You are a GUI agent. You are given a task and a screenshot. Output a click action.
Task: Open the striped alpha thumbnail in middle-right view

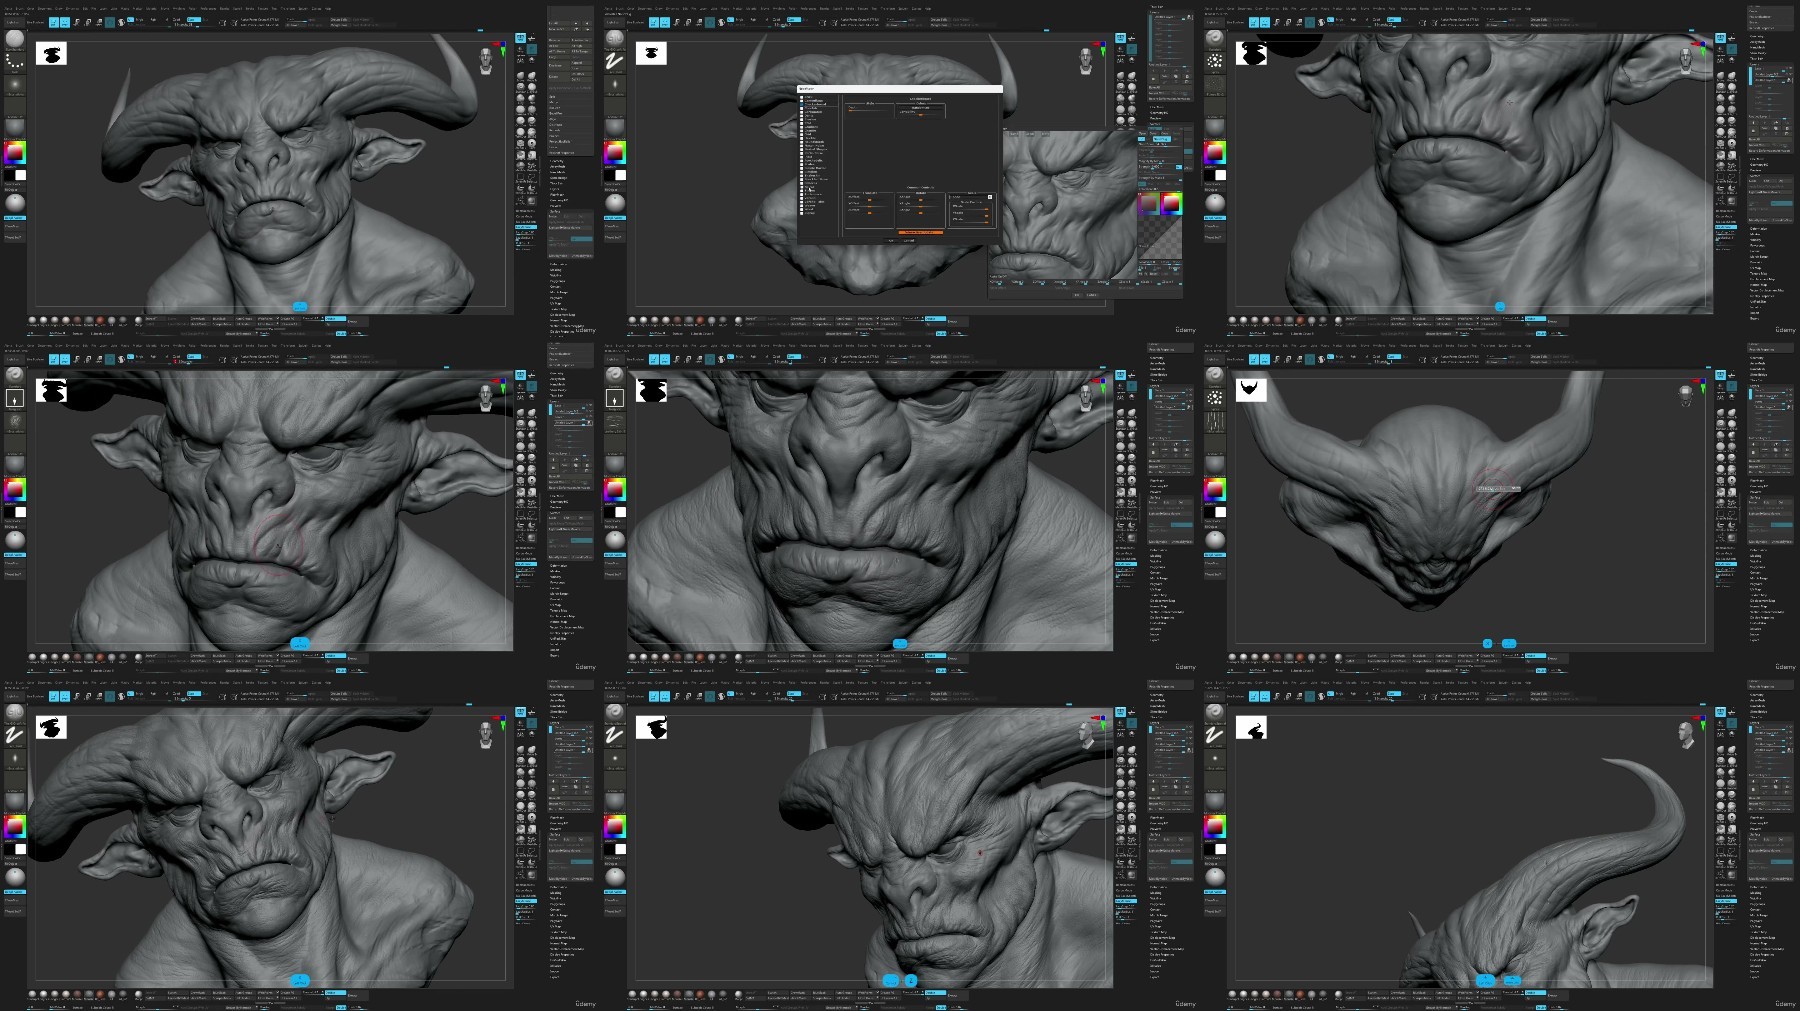pos(1214,422)
